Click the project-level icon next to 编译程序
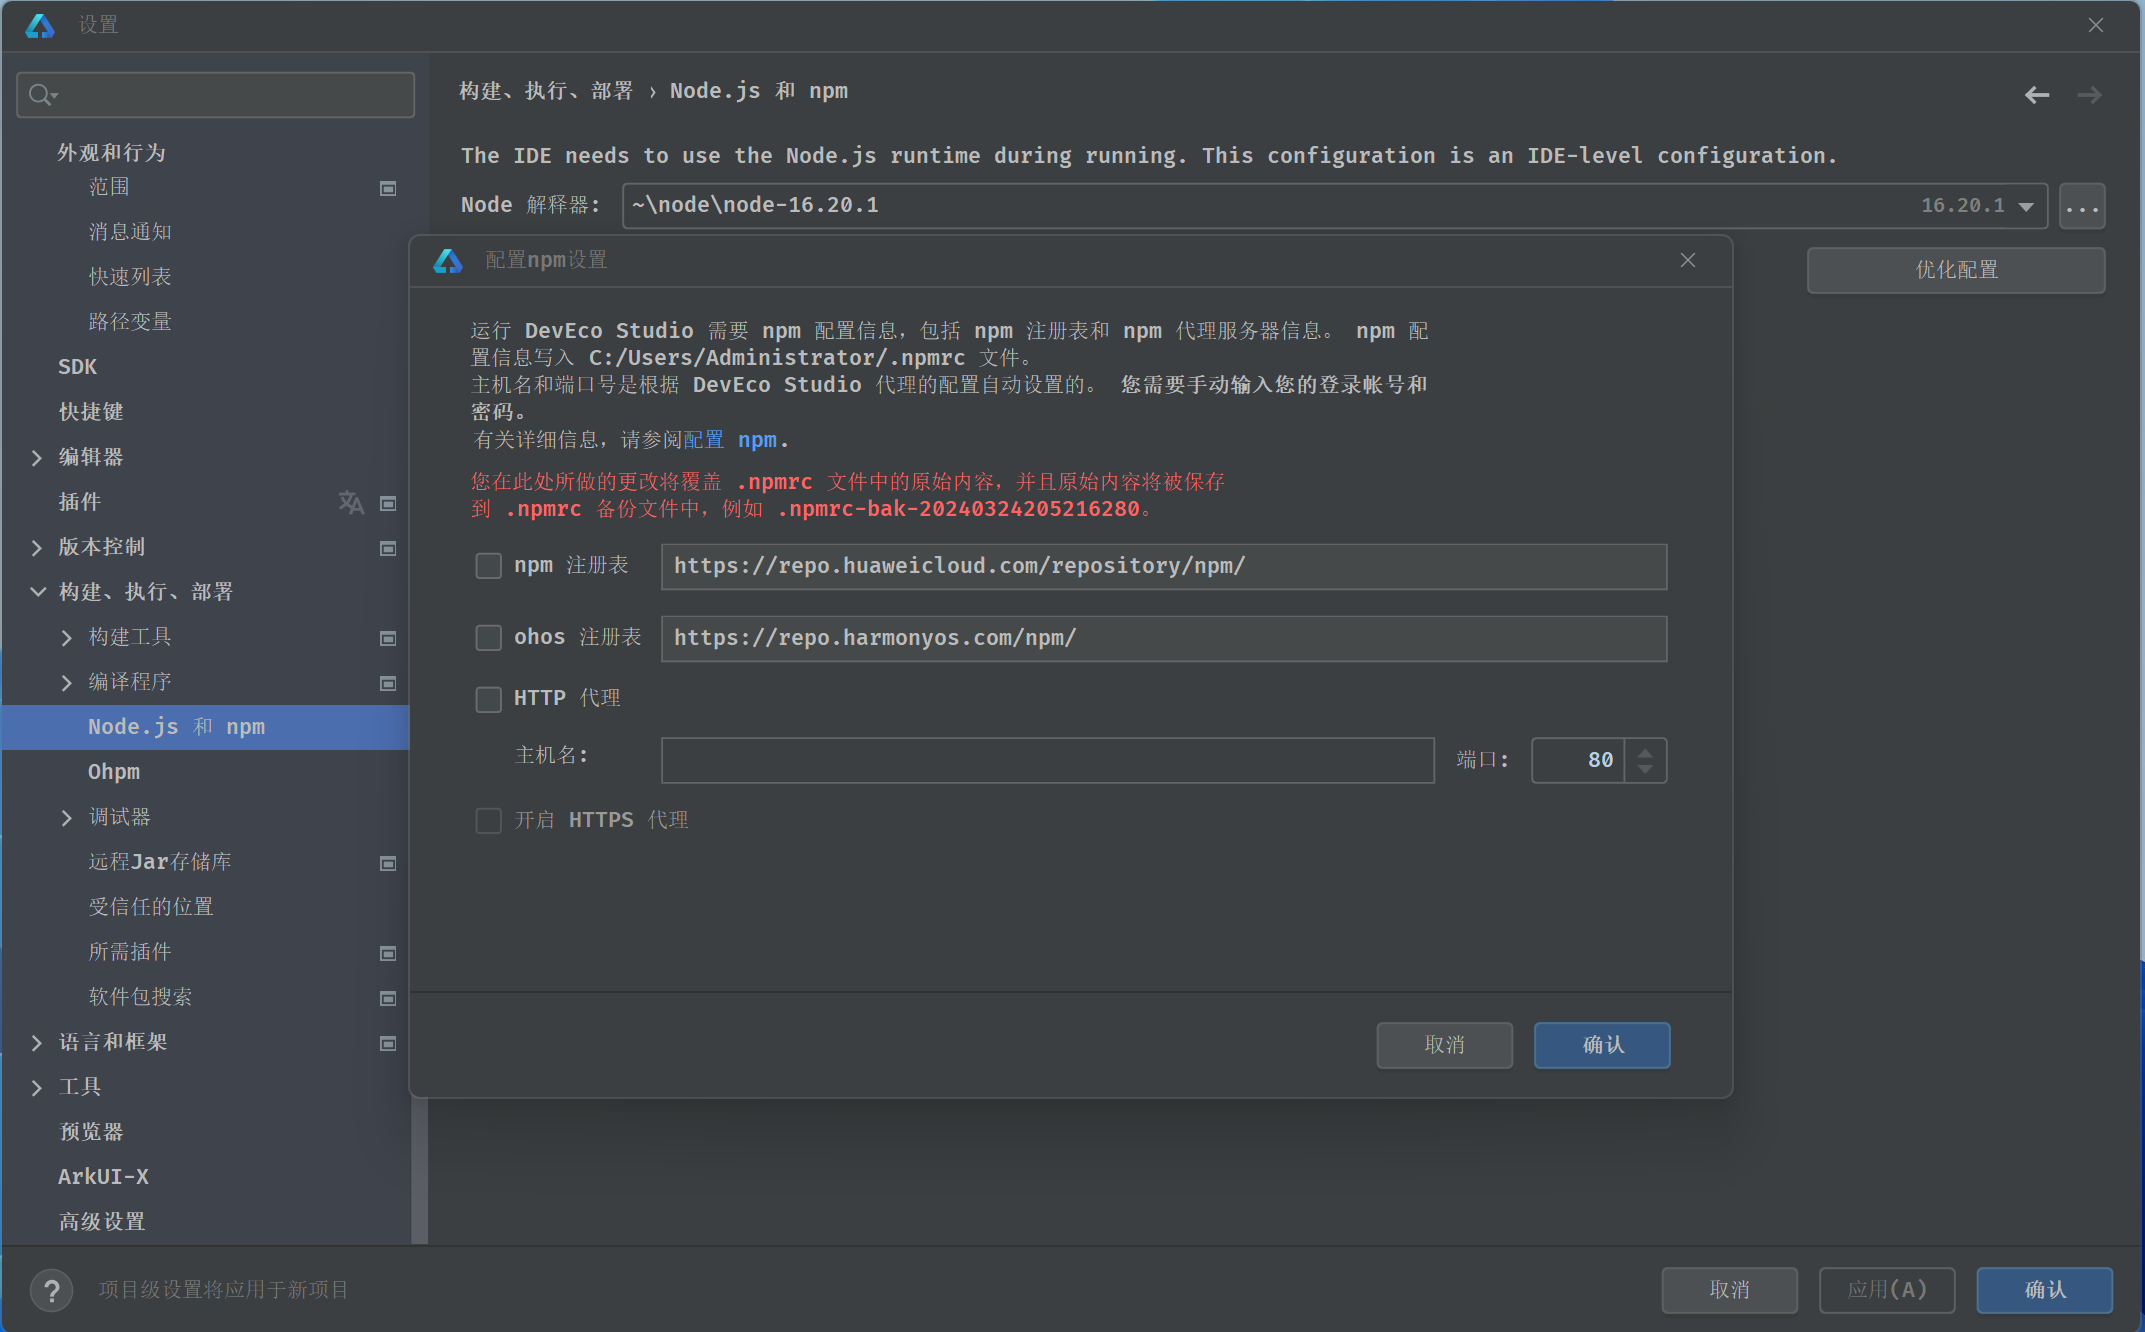The height and width of the screenshot is (1332, 2145). (x=388, y=683)
